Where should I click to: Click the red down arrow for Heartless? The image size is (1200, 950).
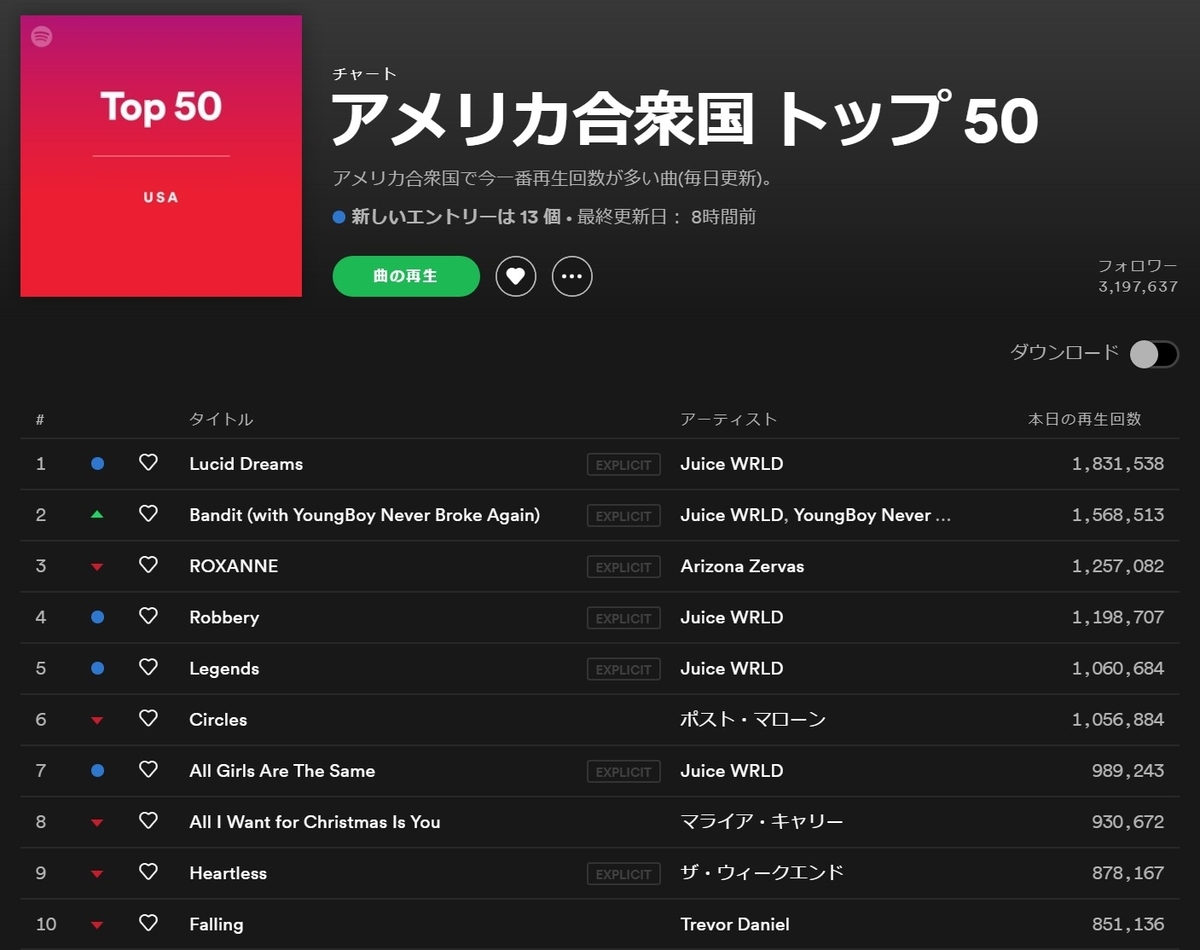pyautogui.click(x=97, y=874)
